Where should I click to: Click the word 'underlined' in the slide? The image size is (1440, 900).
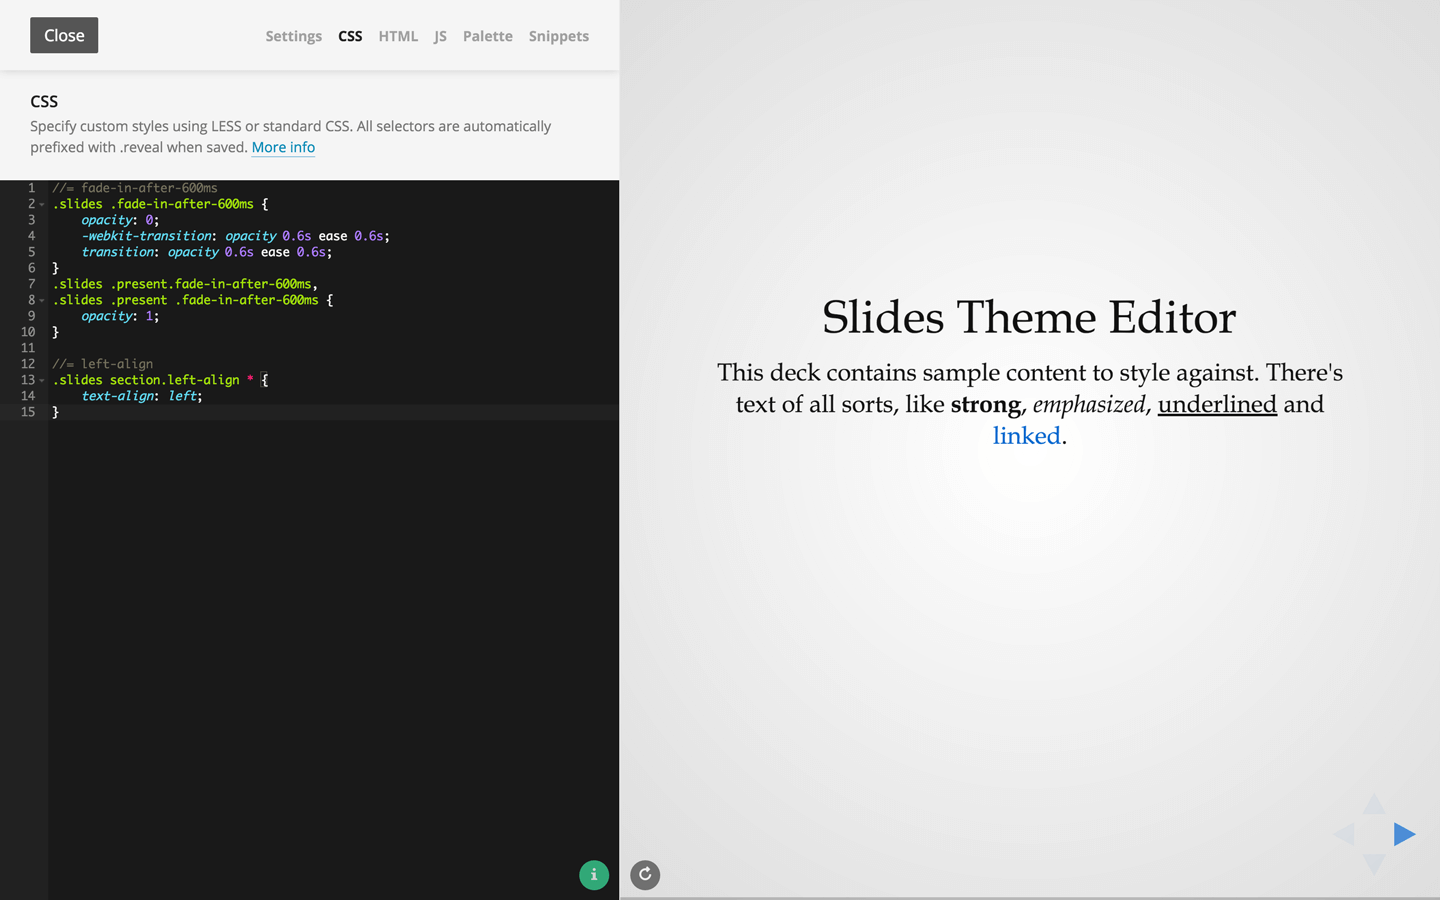1217,404
